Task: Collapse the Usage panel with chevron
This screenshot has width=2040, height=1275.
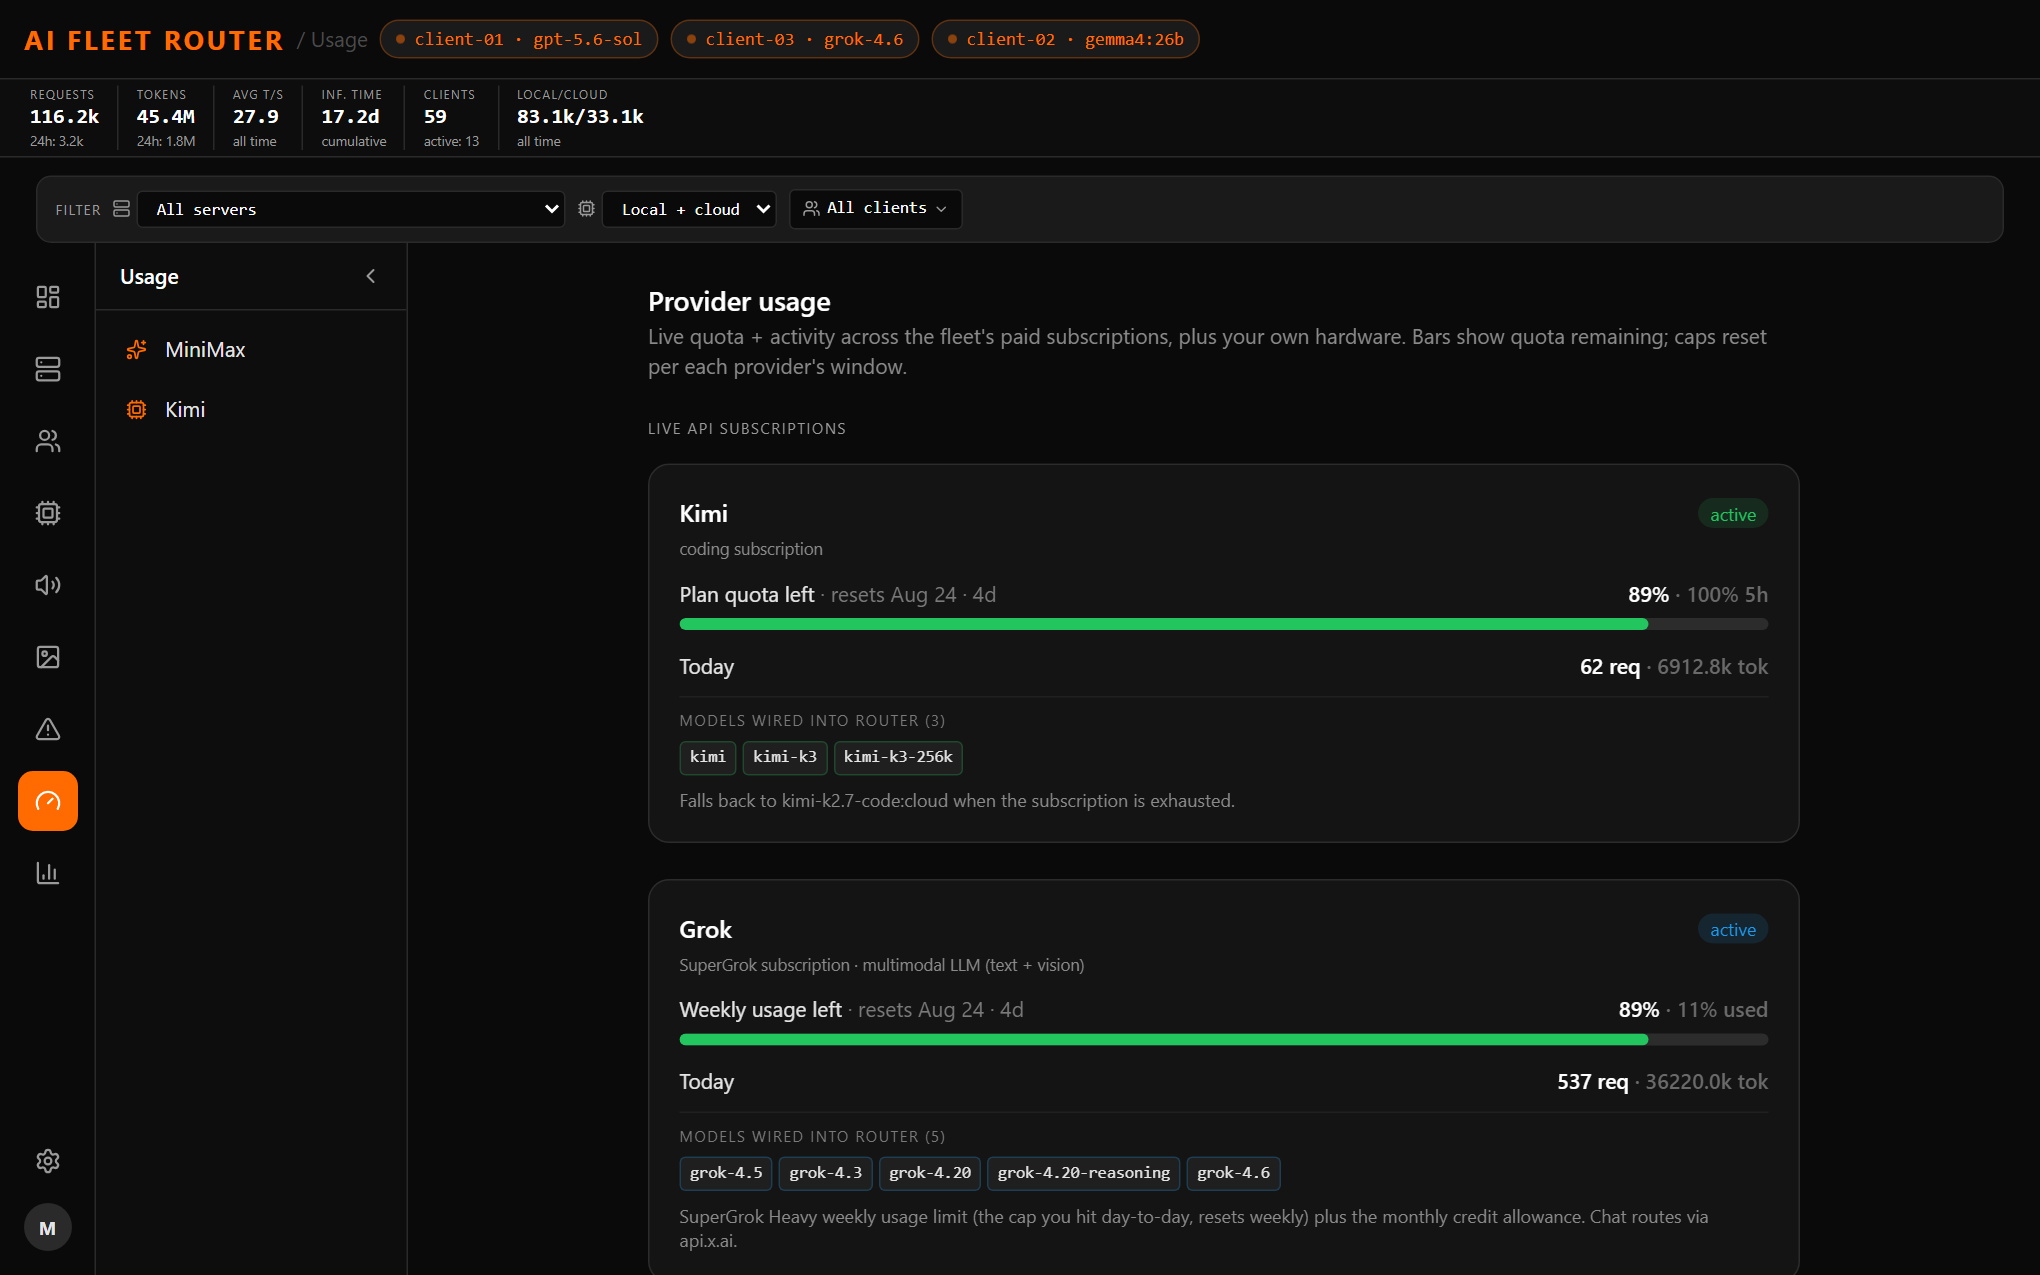Action: click(371, 276)
